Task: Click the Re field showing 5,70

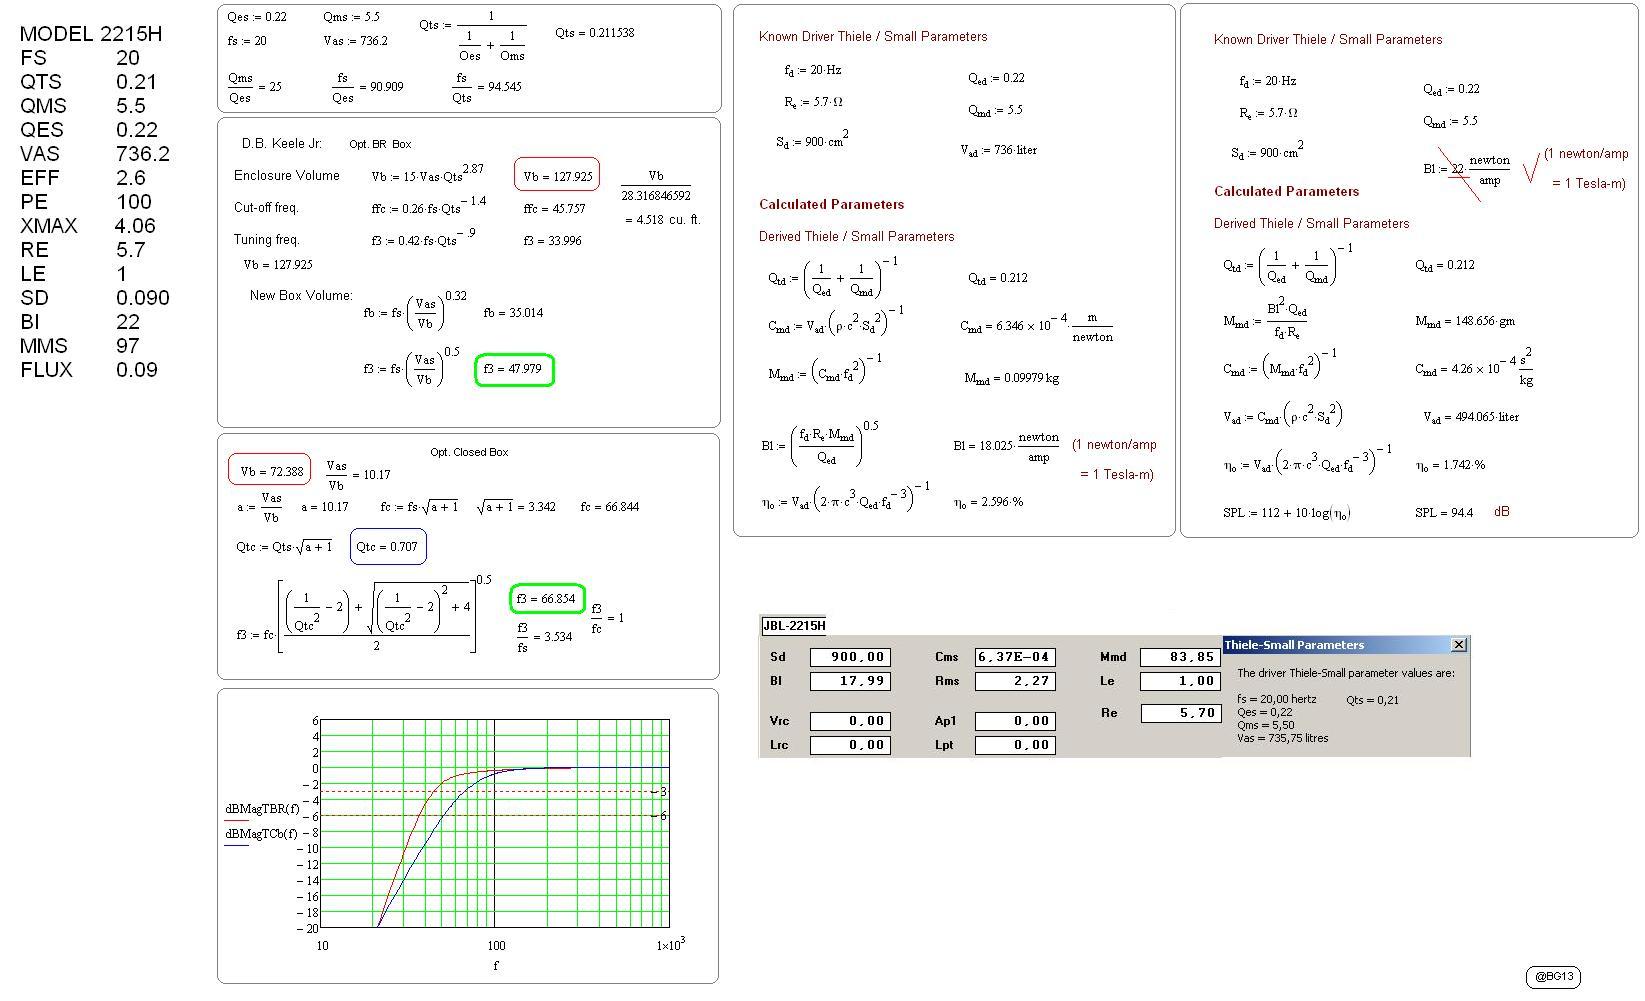Action: tap(1180, 713)
